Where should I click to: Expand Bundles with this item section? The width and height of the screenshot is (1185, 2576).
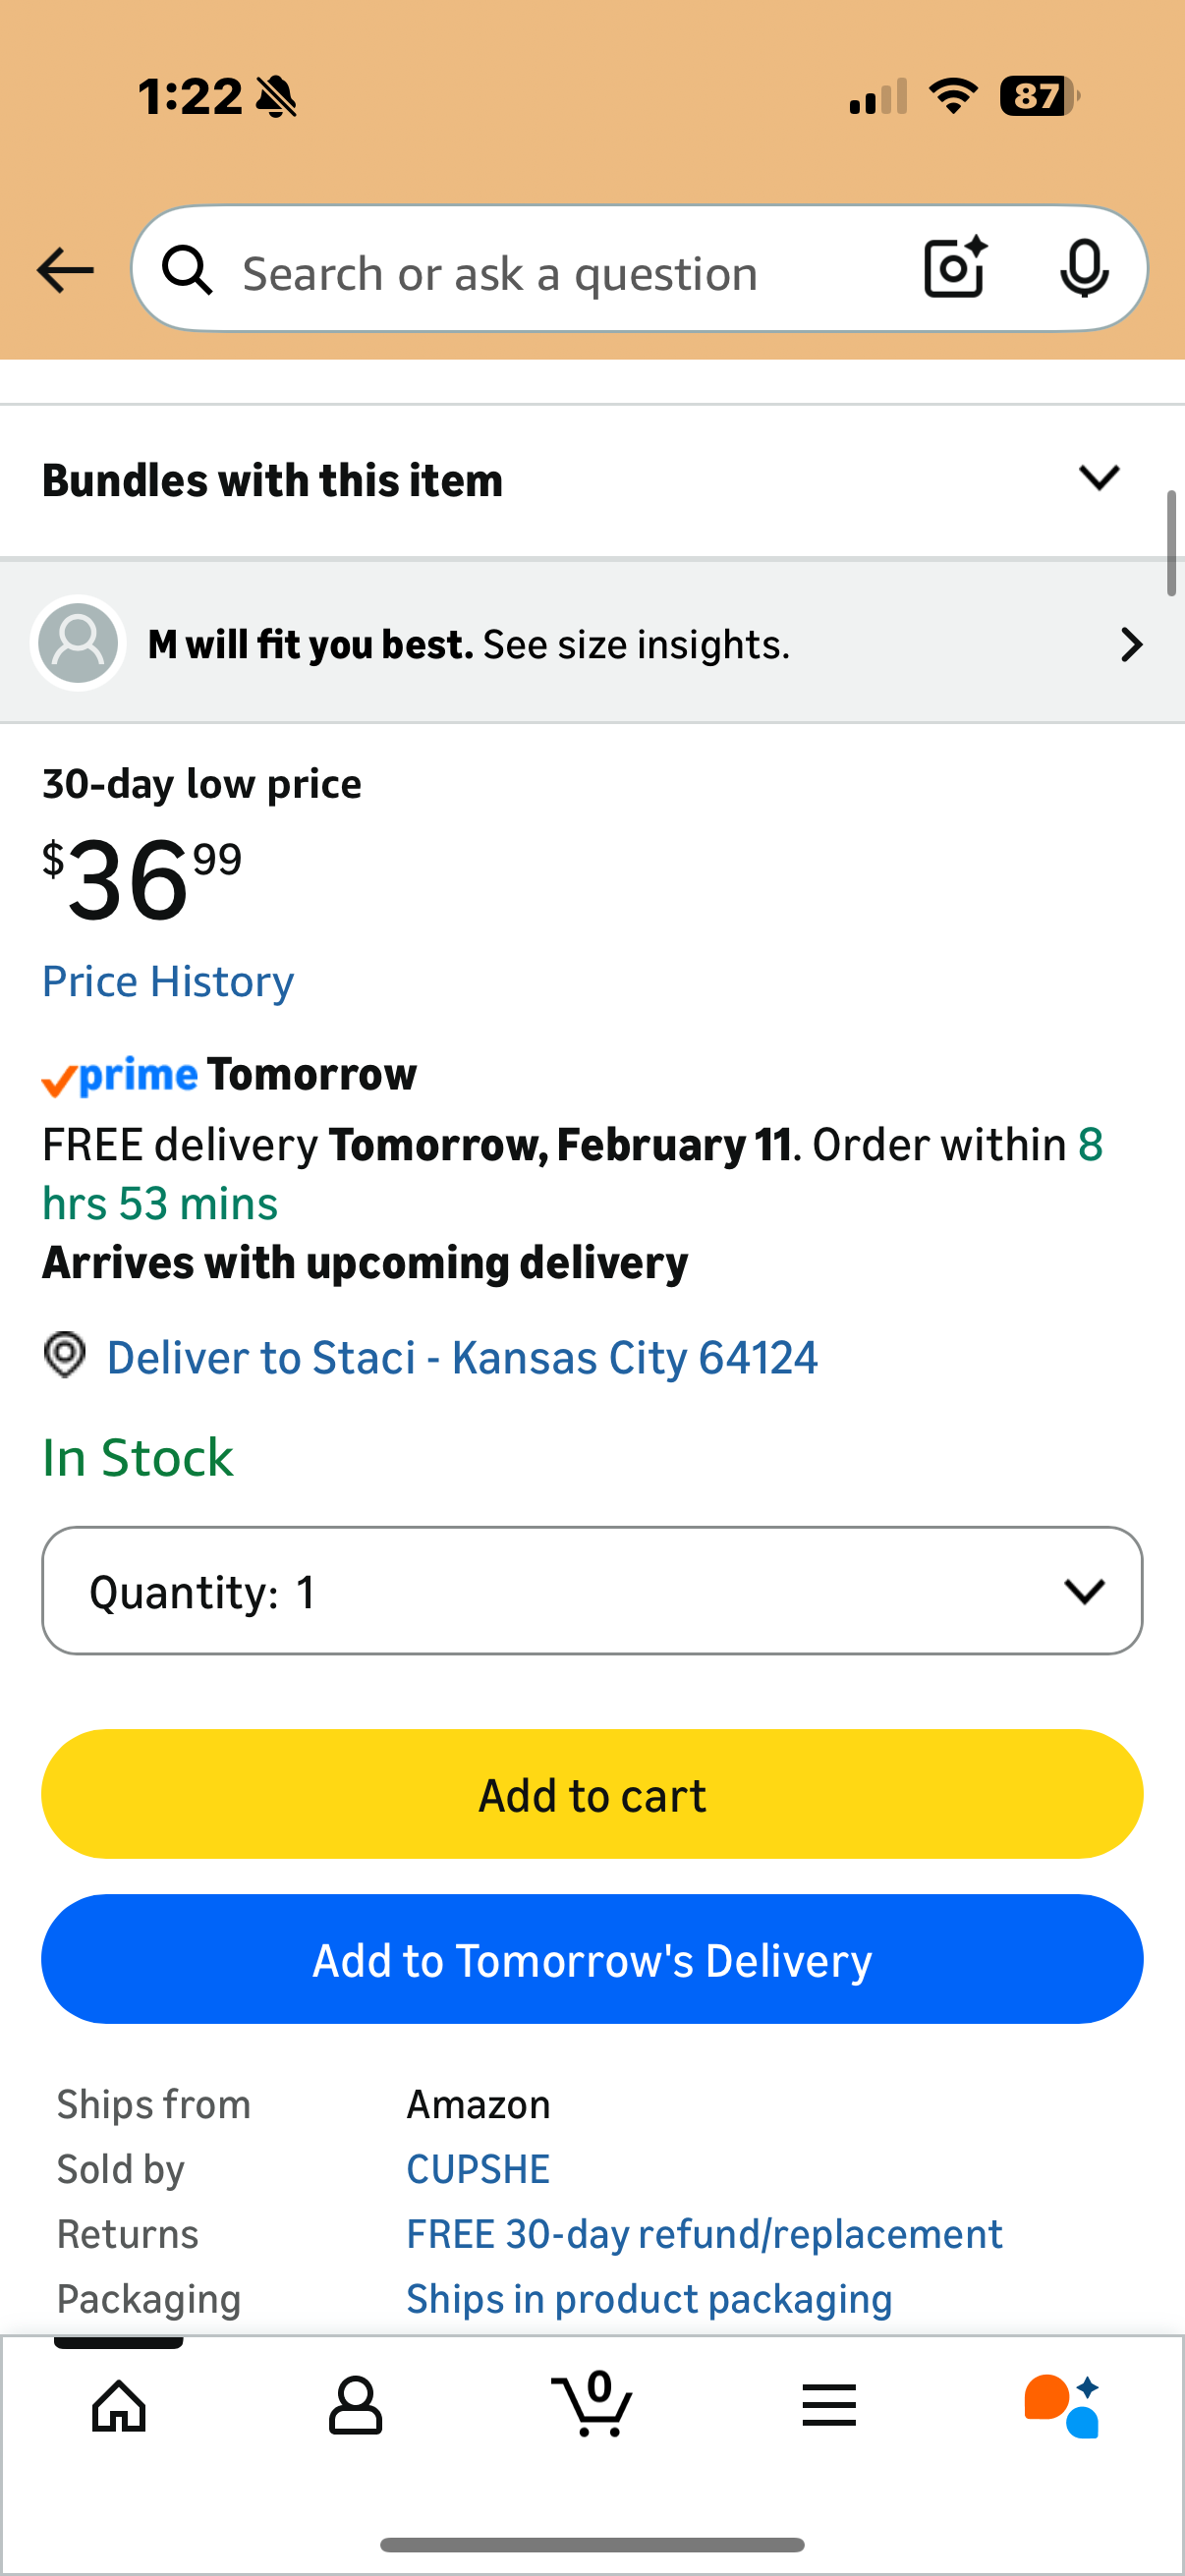point(592,480)
